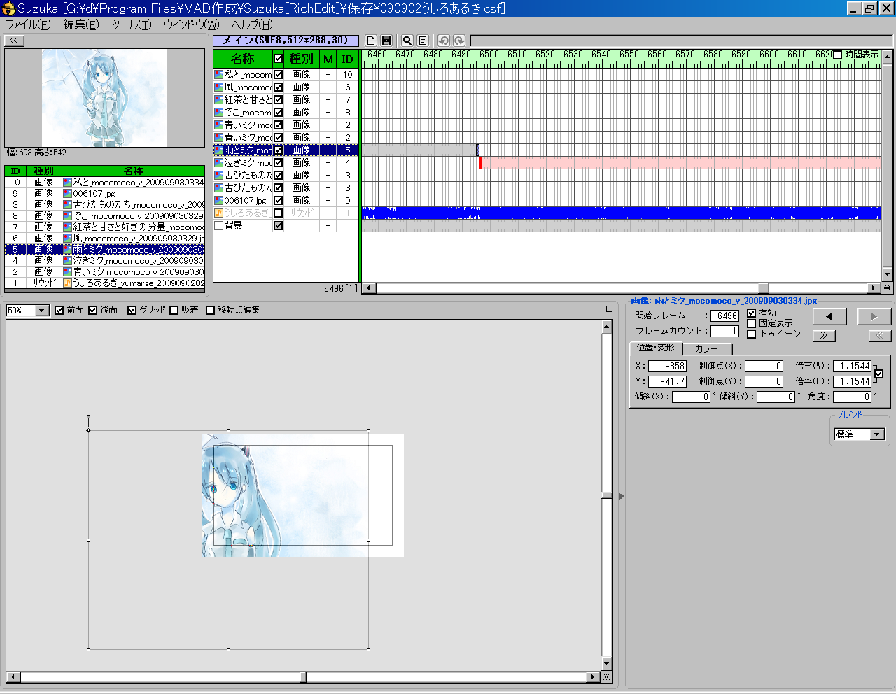
Task: Click image icon of layer ID 10
Action: coord(218,74)
